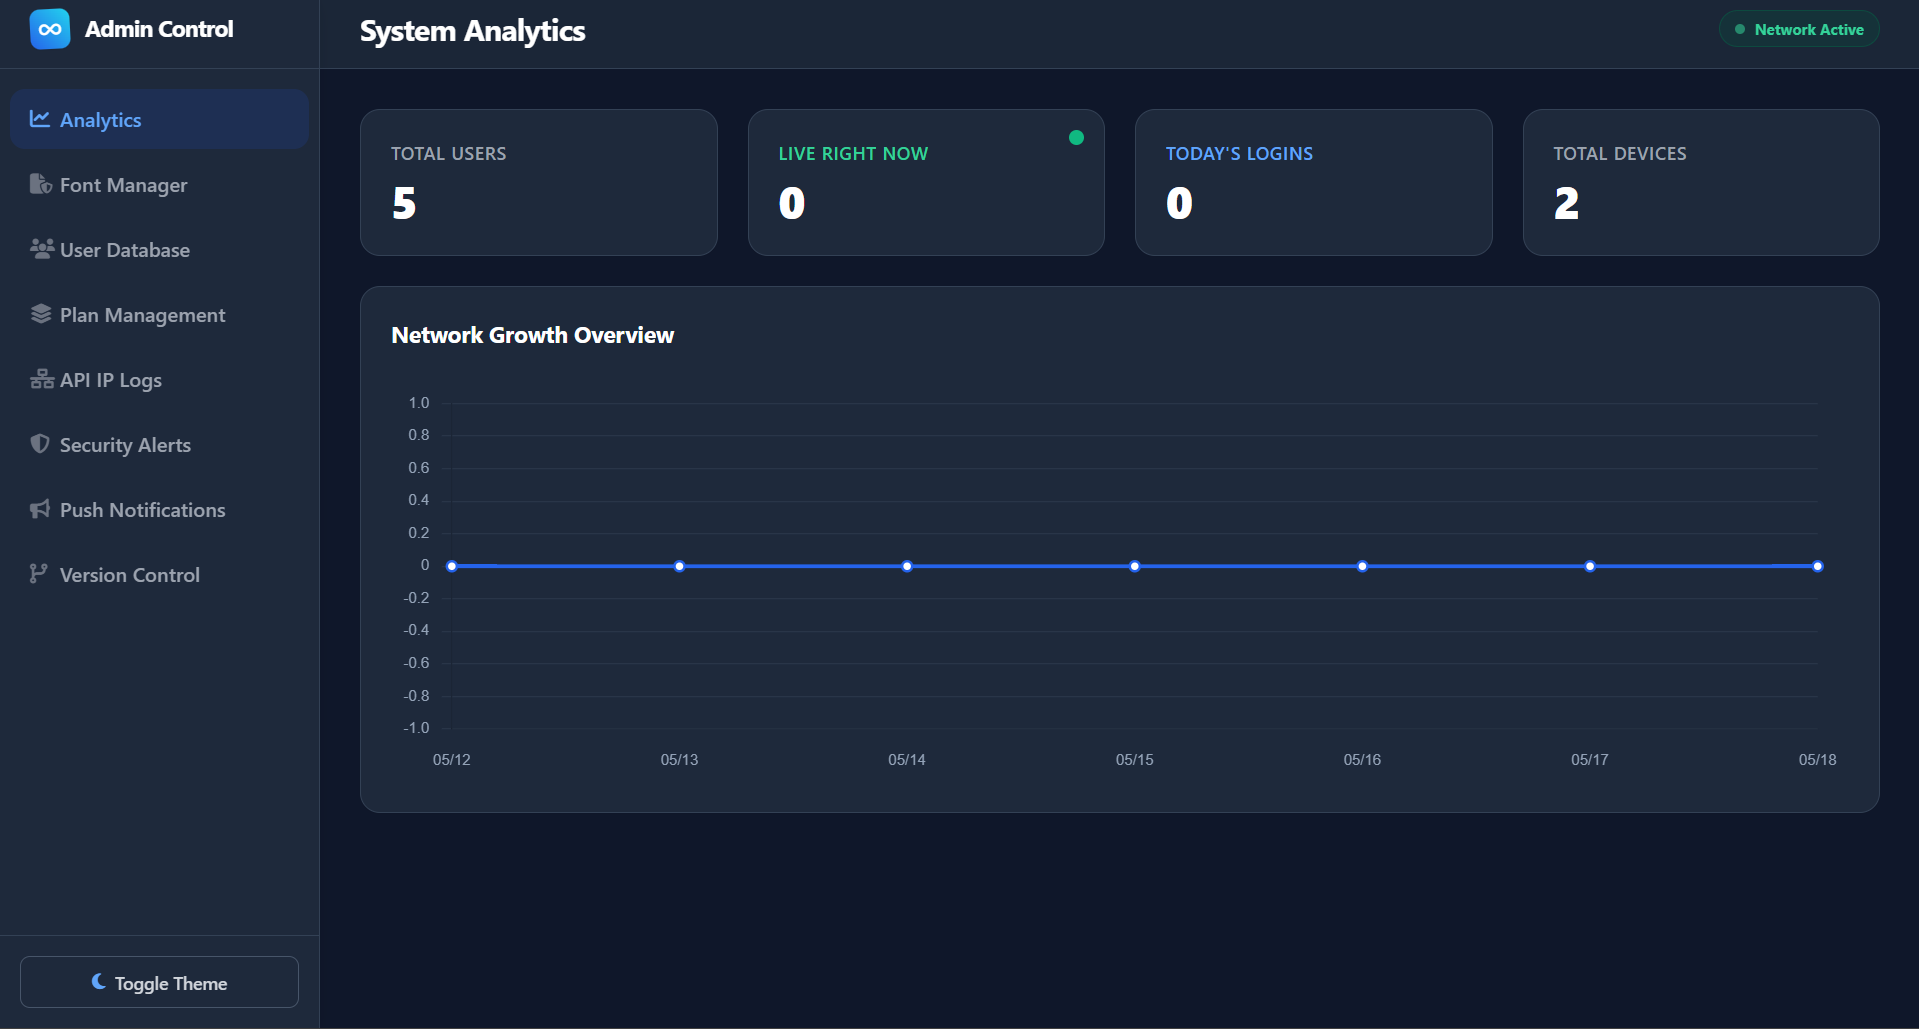The width and height of the screenshot is (1919, 1029).
Task: Select the Today's Logins card
Action: [1314, 182]
